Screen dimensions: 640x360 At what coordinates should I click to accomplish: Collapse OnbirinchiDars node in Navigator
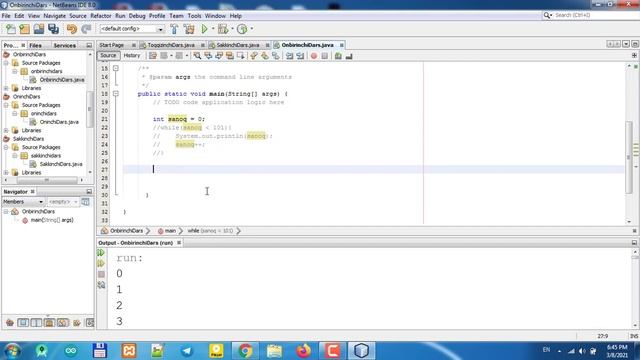pyautogui.click(x=6, y=211)
